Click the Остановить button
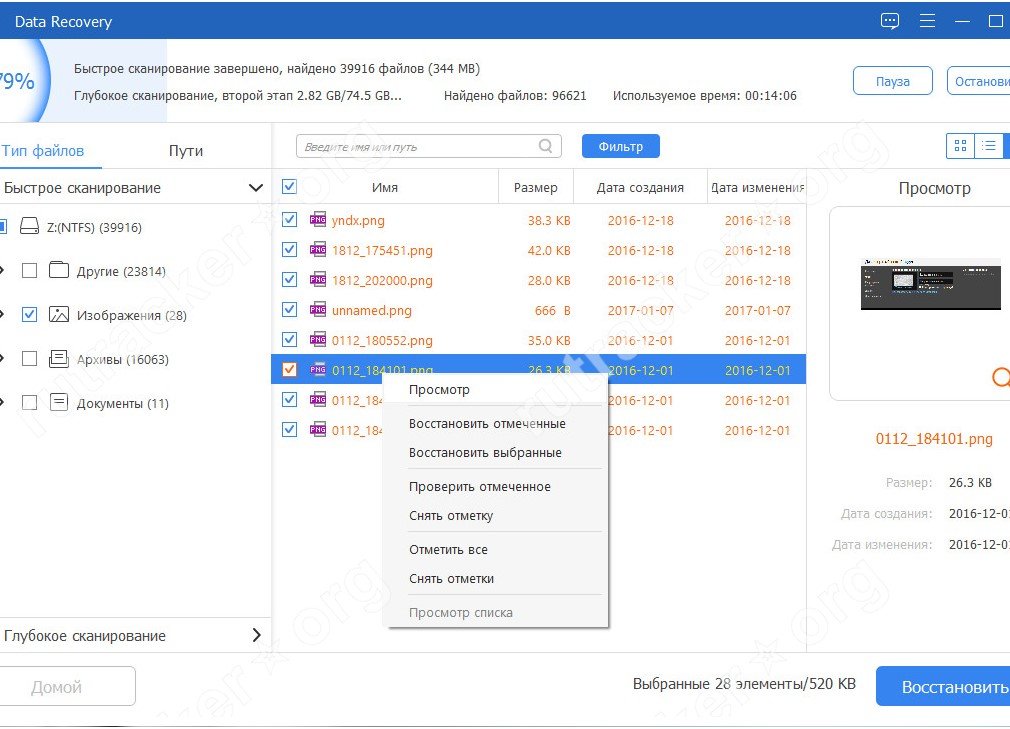The height and width of the screenshot is (729, 1010). [978, 81]
